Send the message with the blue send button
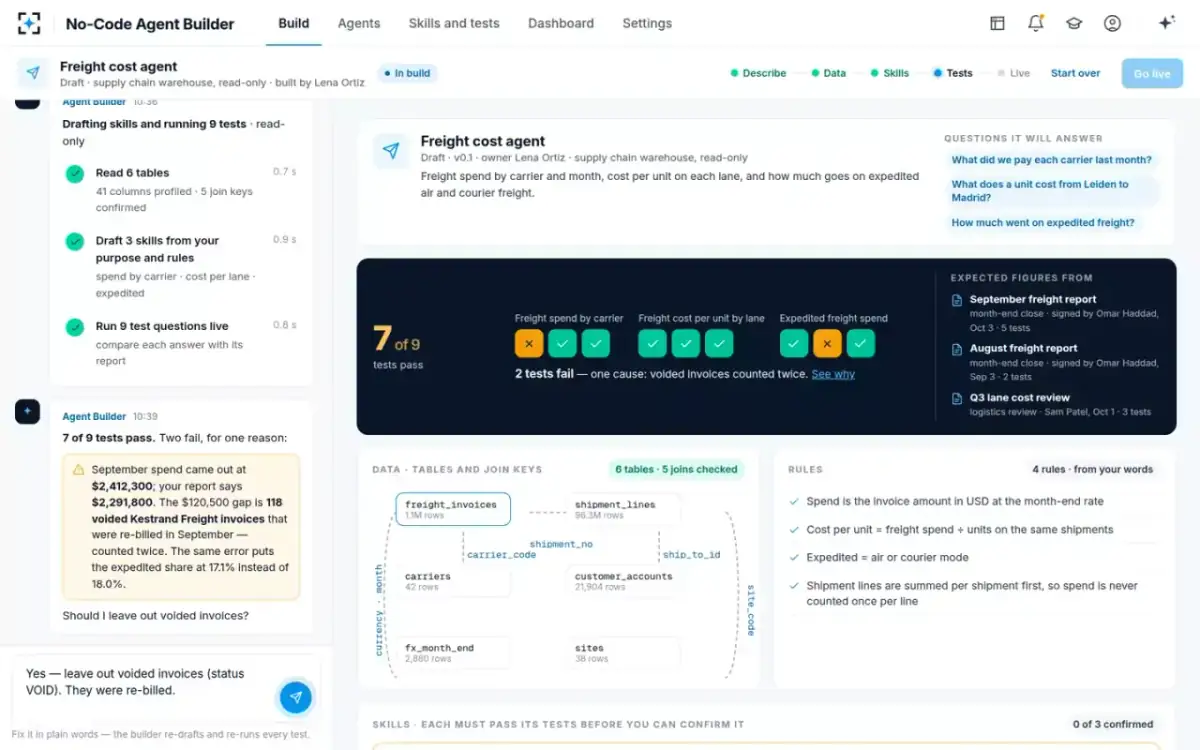Viewport: 1200px width, 750px height. [x=295, y=697]
